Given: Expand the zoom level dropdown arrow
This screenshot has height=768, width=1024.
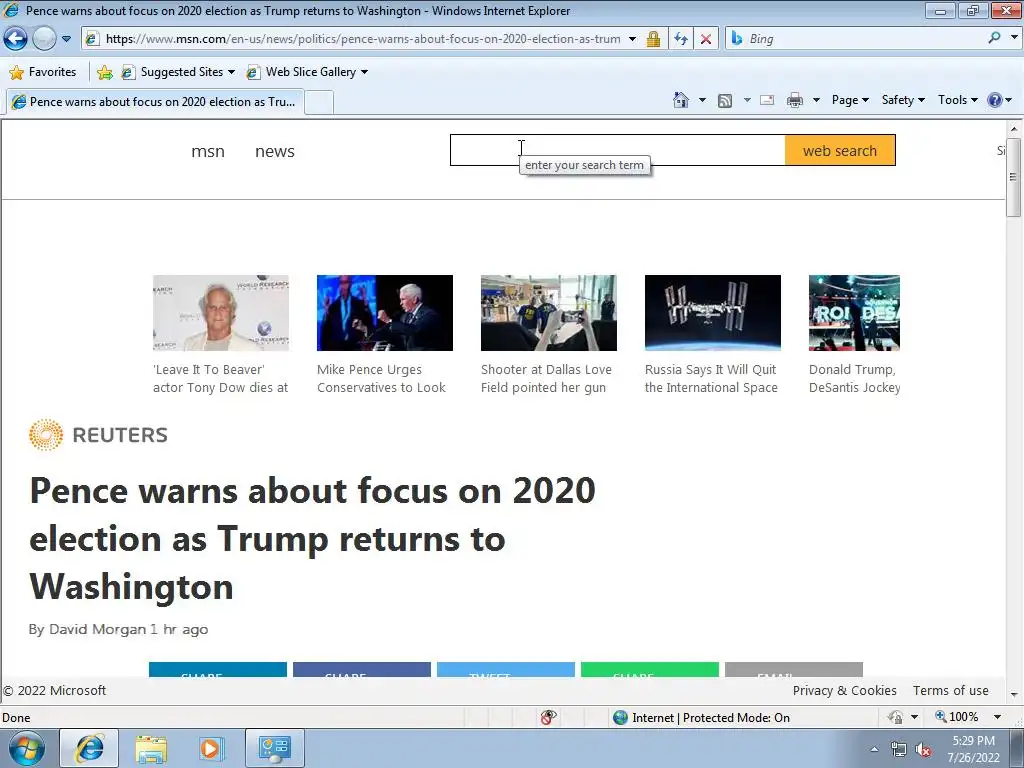Looking at the screenshot, I should [x=997, y=717].
